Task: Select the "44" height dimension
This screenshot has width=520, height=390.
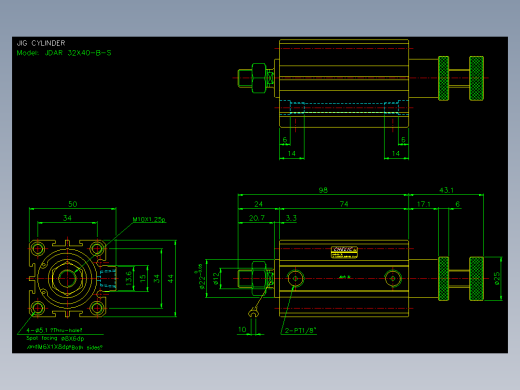Action: pos(170,278)
